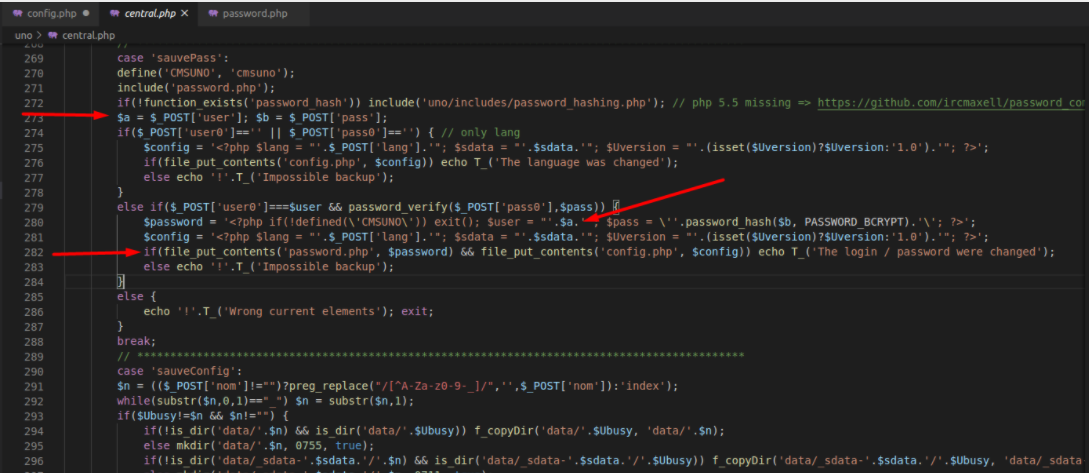Viewport: 1089px width, 473px height.
Task: Click the define('CMSUNO', 'cmsuno'); line
Action: click(x=206, y=73)
